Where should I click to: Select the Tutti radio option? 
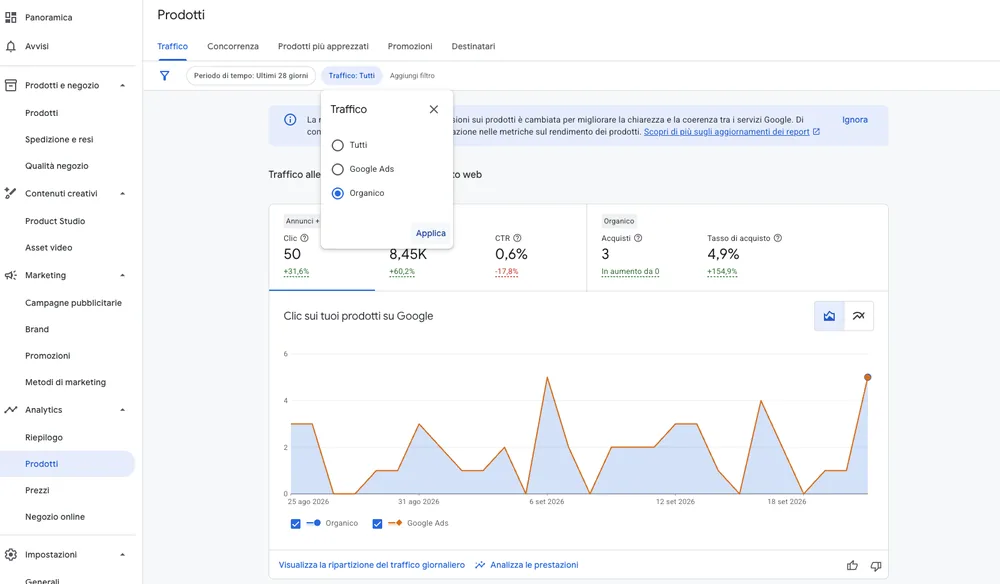(x=337, y=145)
